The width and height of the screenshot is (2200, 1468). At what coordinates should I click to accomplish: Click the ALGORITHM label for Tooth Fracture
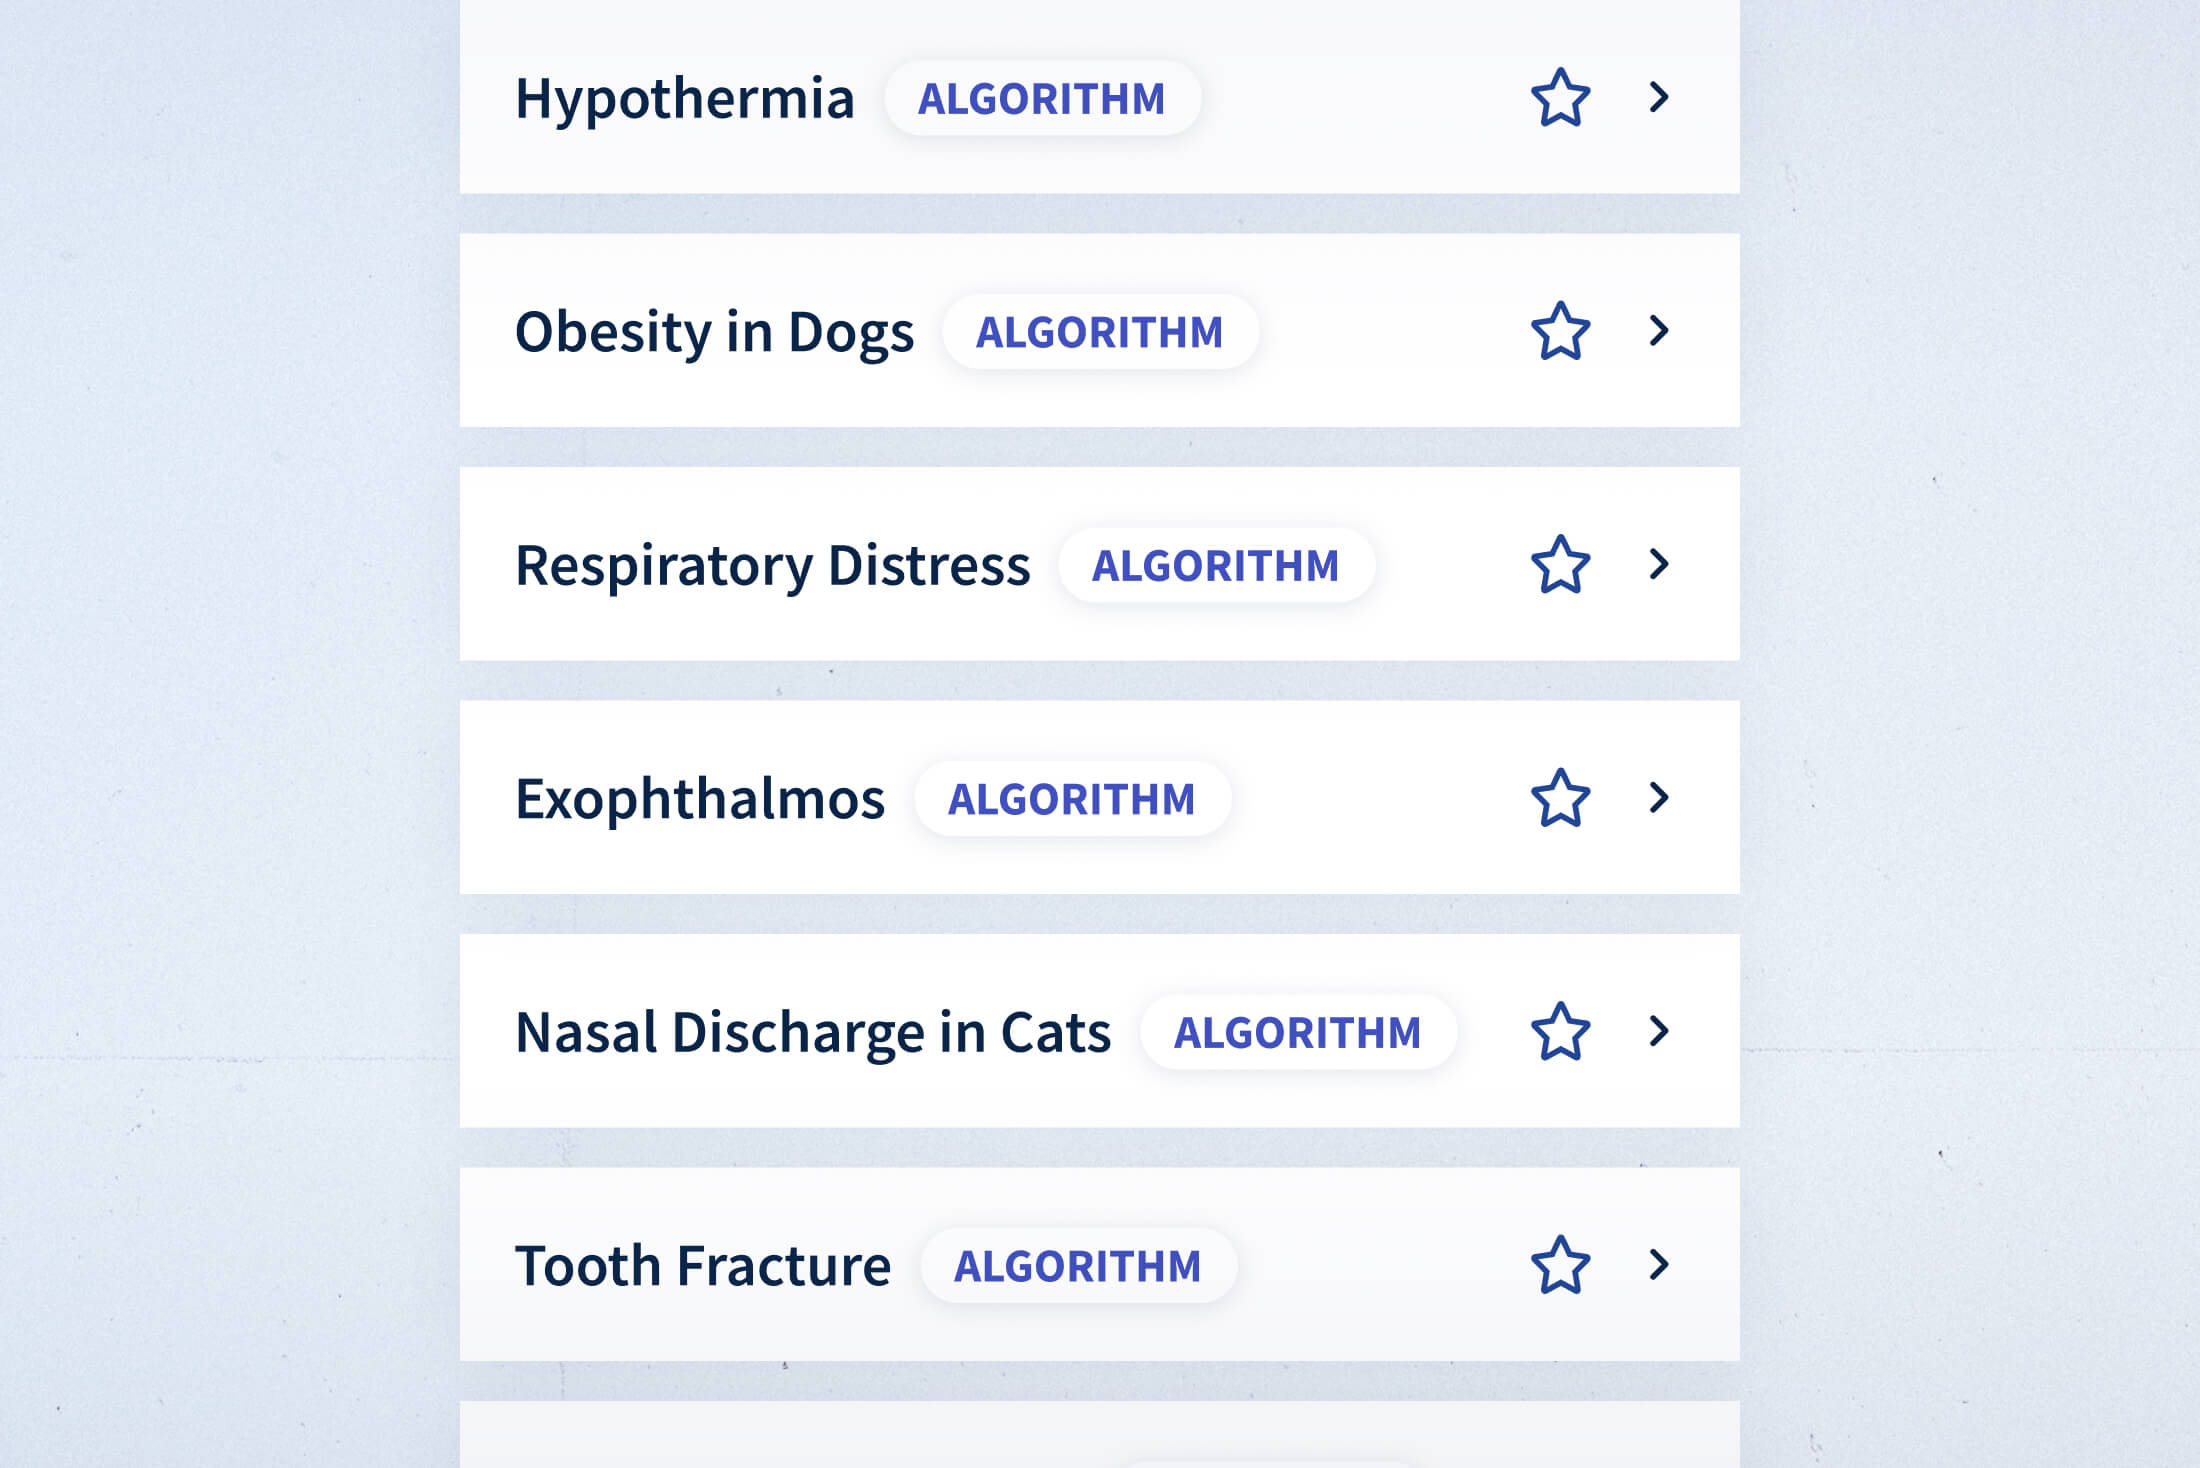coord(1077,1266)
